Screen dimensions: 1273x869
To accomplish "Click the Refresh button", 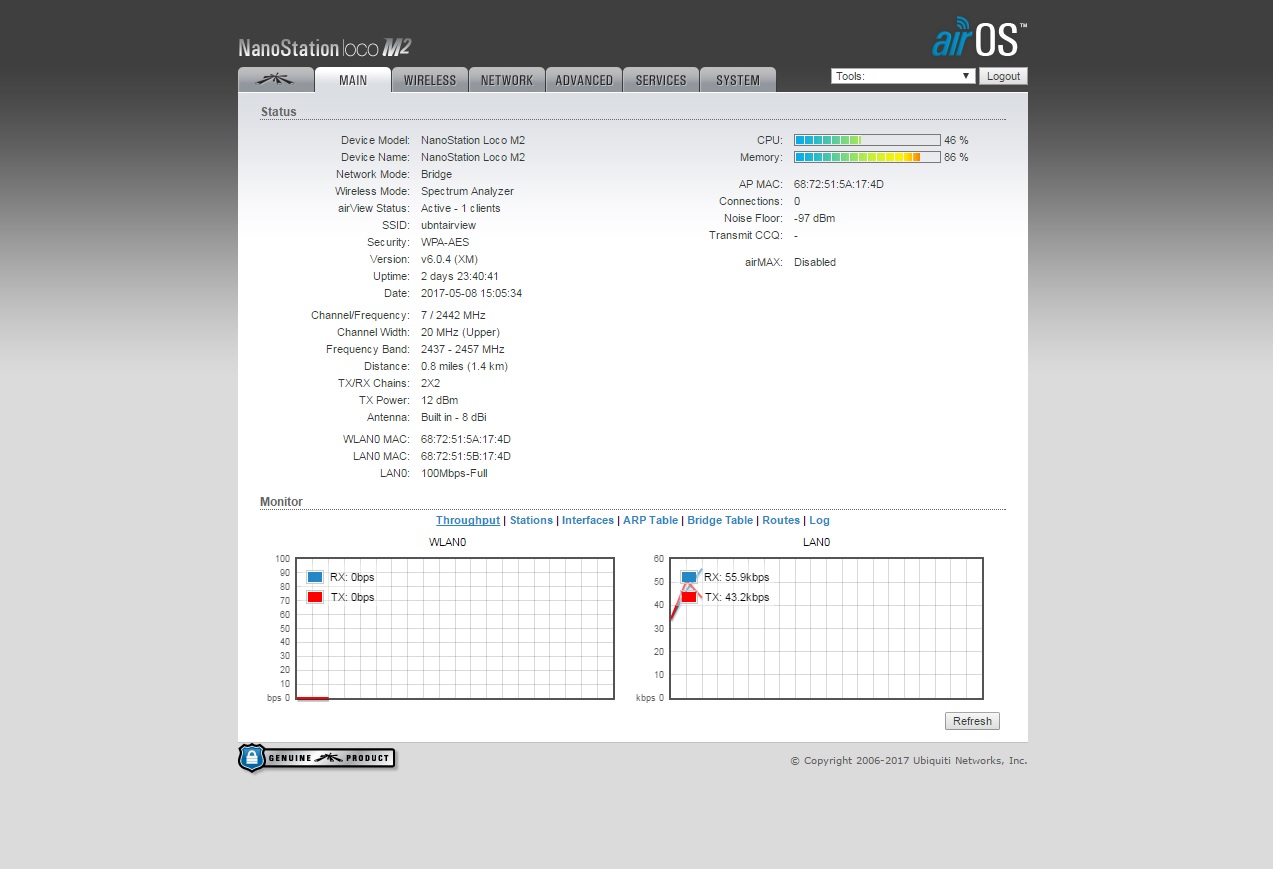I will pos(972,721).
